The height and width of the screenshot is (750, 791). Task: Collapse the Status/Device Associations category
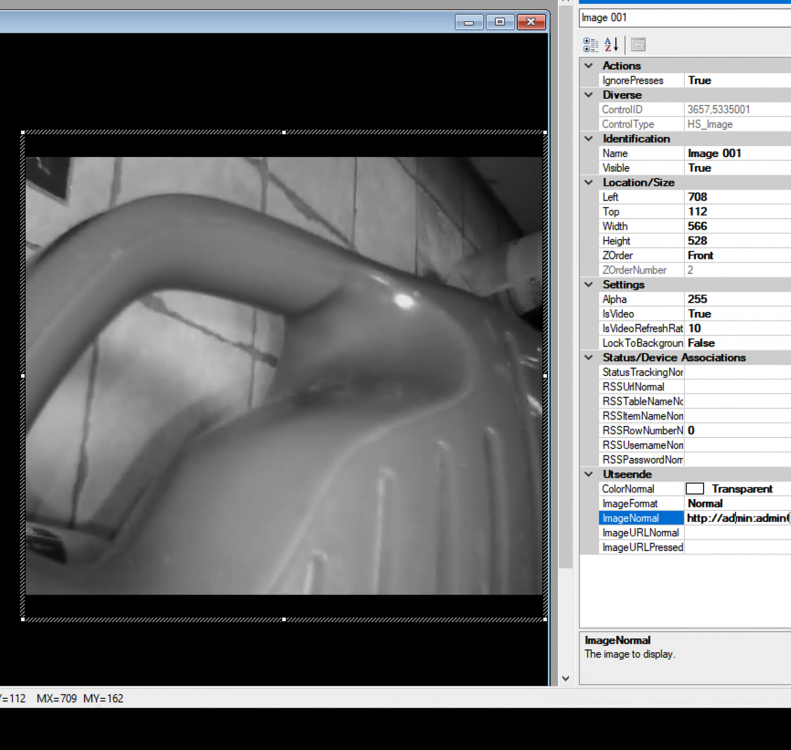point(589,358)
